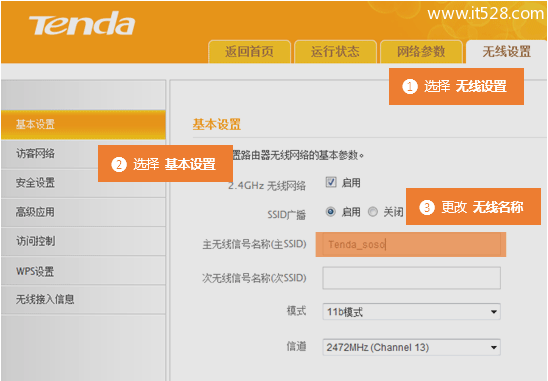Click the 次无线信号名称(次SSID) label

254,278
